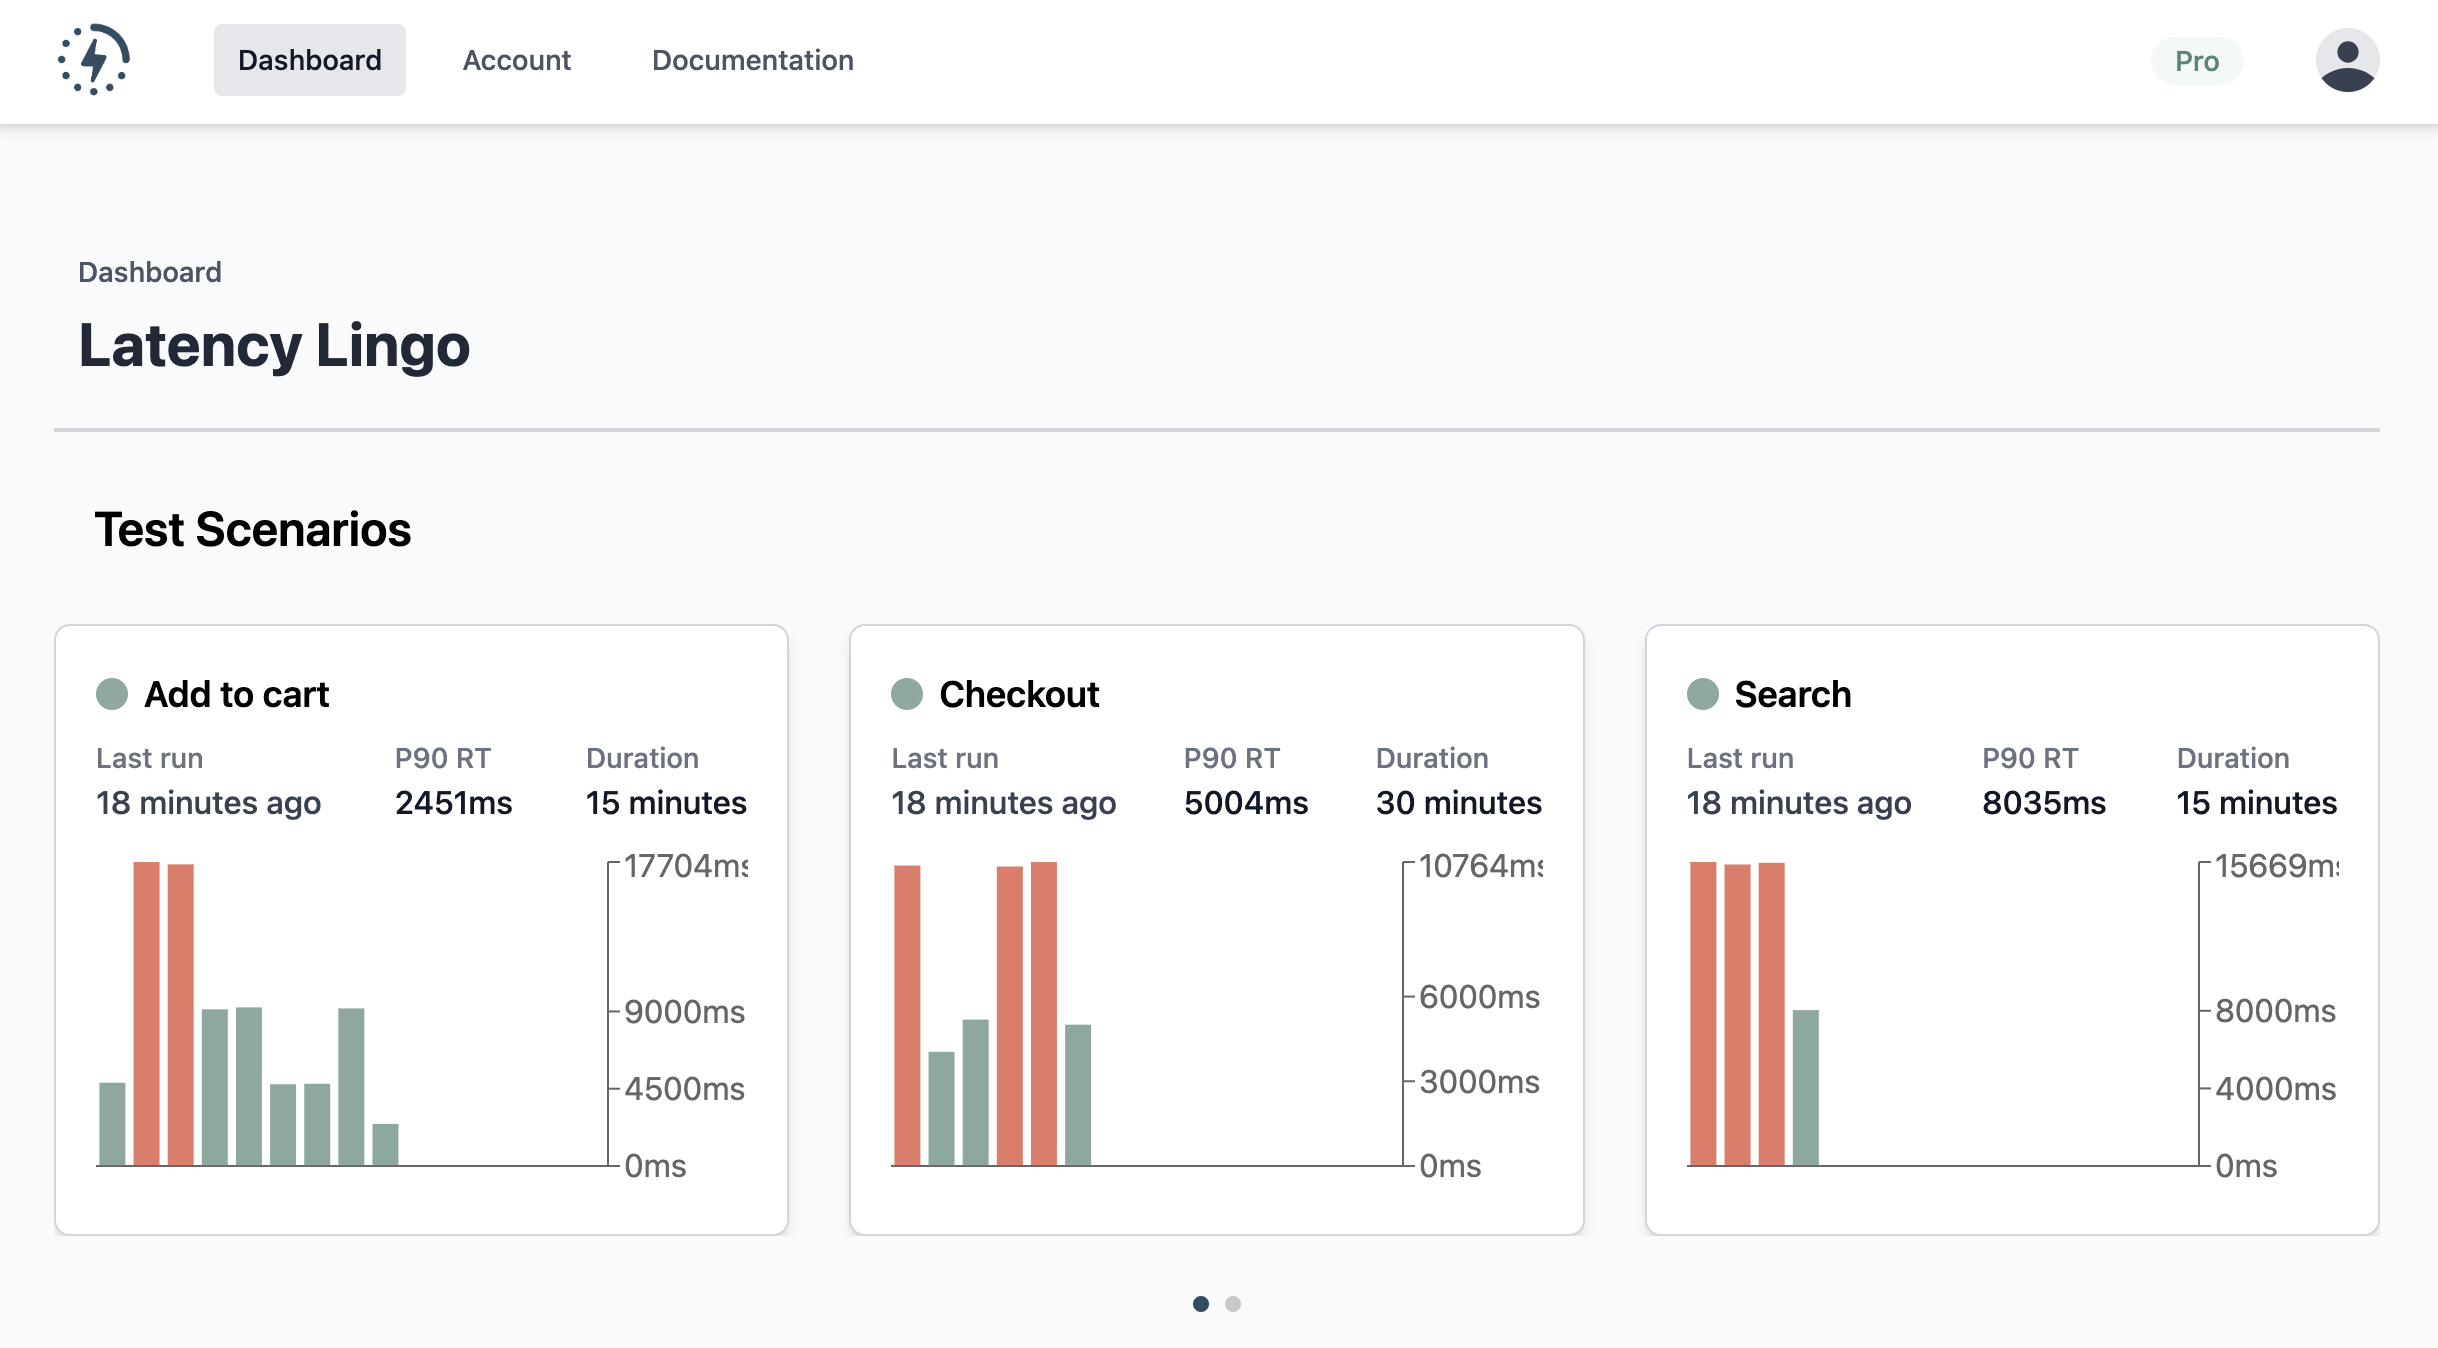Go to the Account nav tab
This screenshot has width=2438, height=1348.
tap(517, 60)
